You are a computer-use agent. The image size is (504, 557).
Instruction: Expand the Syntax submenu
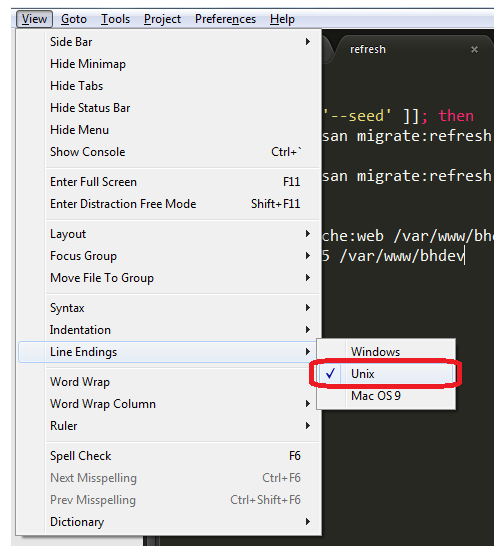pyautogui.click(x=169, y=308)
